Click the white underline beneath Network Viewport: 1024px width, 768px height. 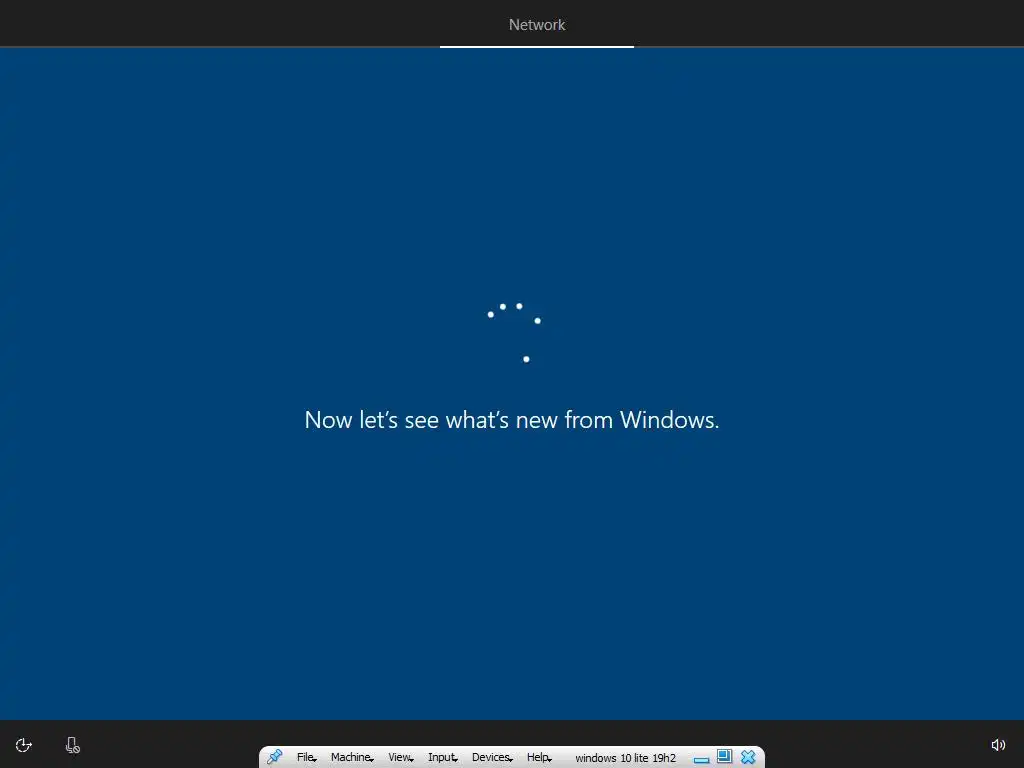coord(537,46)
